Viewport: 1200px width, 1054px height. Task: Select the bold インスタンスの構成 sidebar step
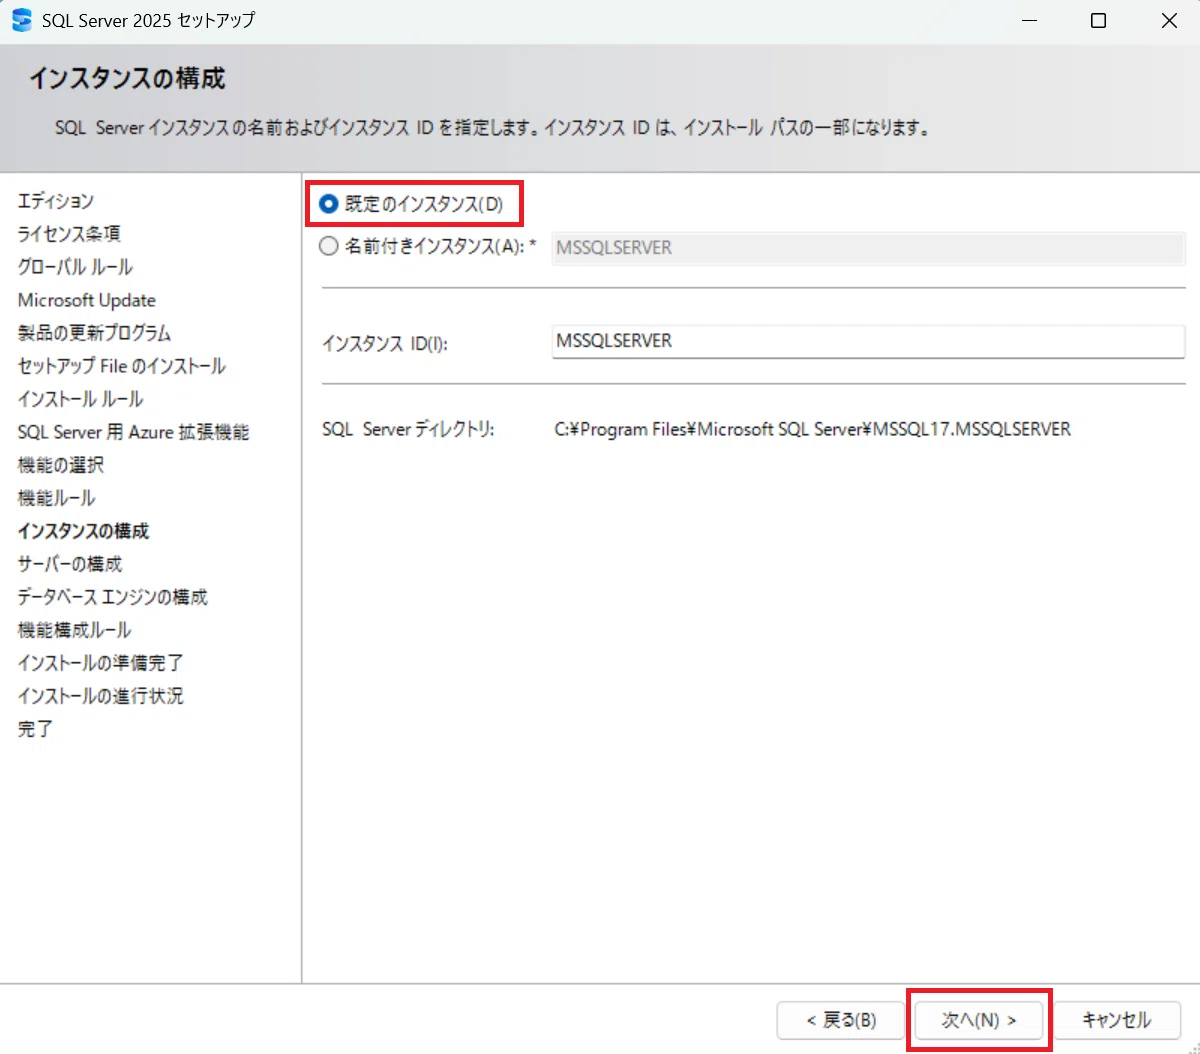point(83,531)
